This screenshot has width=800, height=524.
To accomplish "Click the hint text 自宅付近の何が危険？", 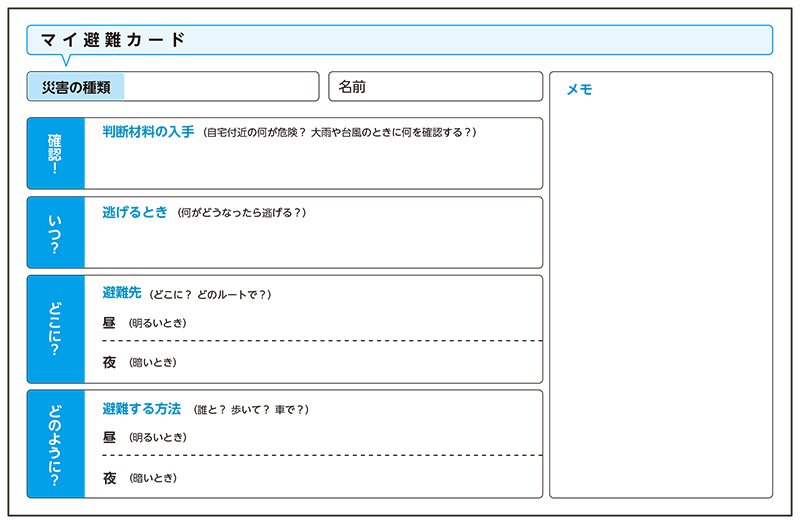I will (x=255, y=132).
